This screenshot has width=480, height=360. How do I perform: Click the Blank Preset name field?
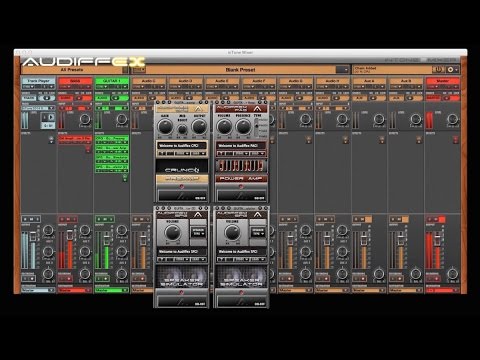pyautogui.click(x=240, y=70)
